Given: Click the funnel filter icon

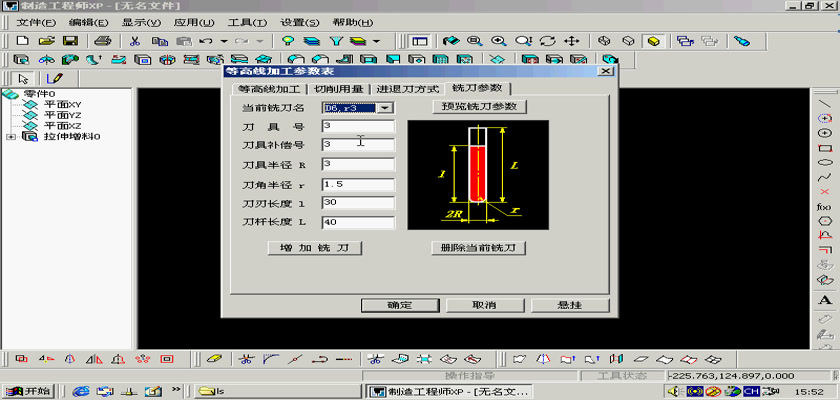Looking at the screenshot, I should [335, 41].
